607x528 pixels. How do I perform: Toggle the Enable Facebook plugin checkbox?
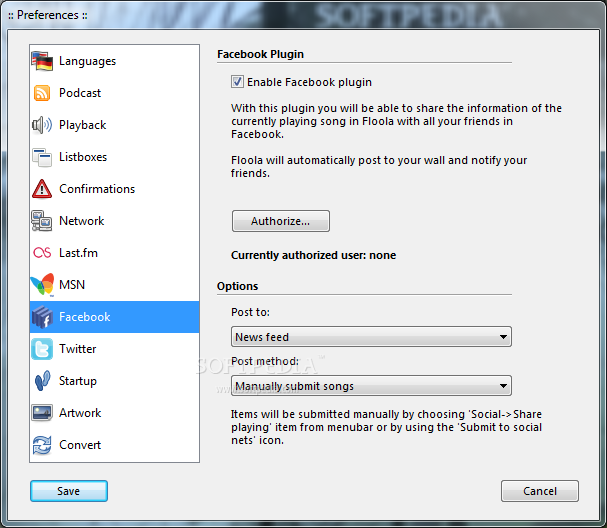(237, 82)
